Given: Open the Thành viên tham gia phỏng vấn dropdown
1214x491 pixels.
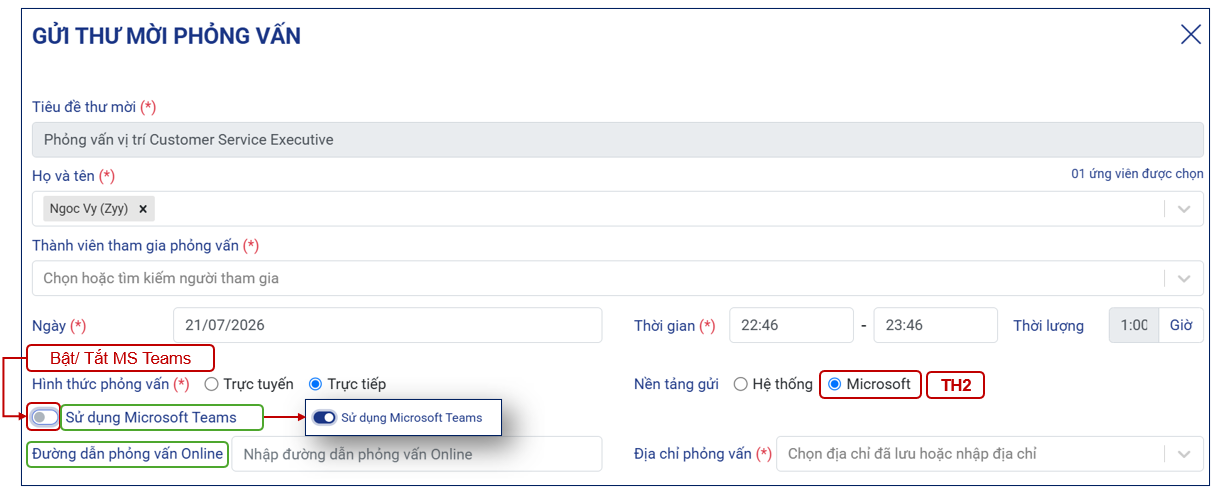Looking at the screenshot, I should 617,279.
